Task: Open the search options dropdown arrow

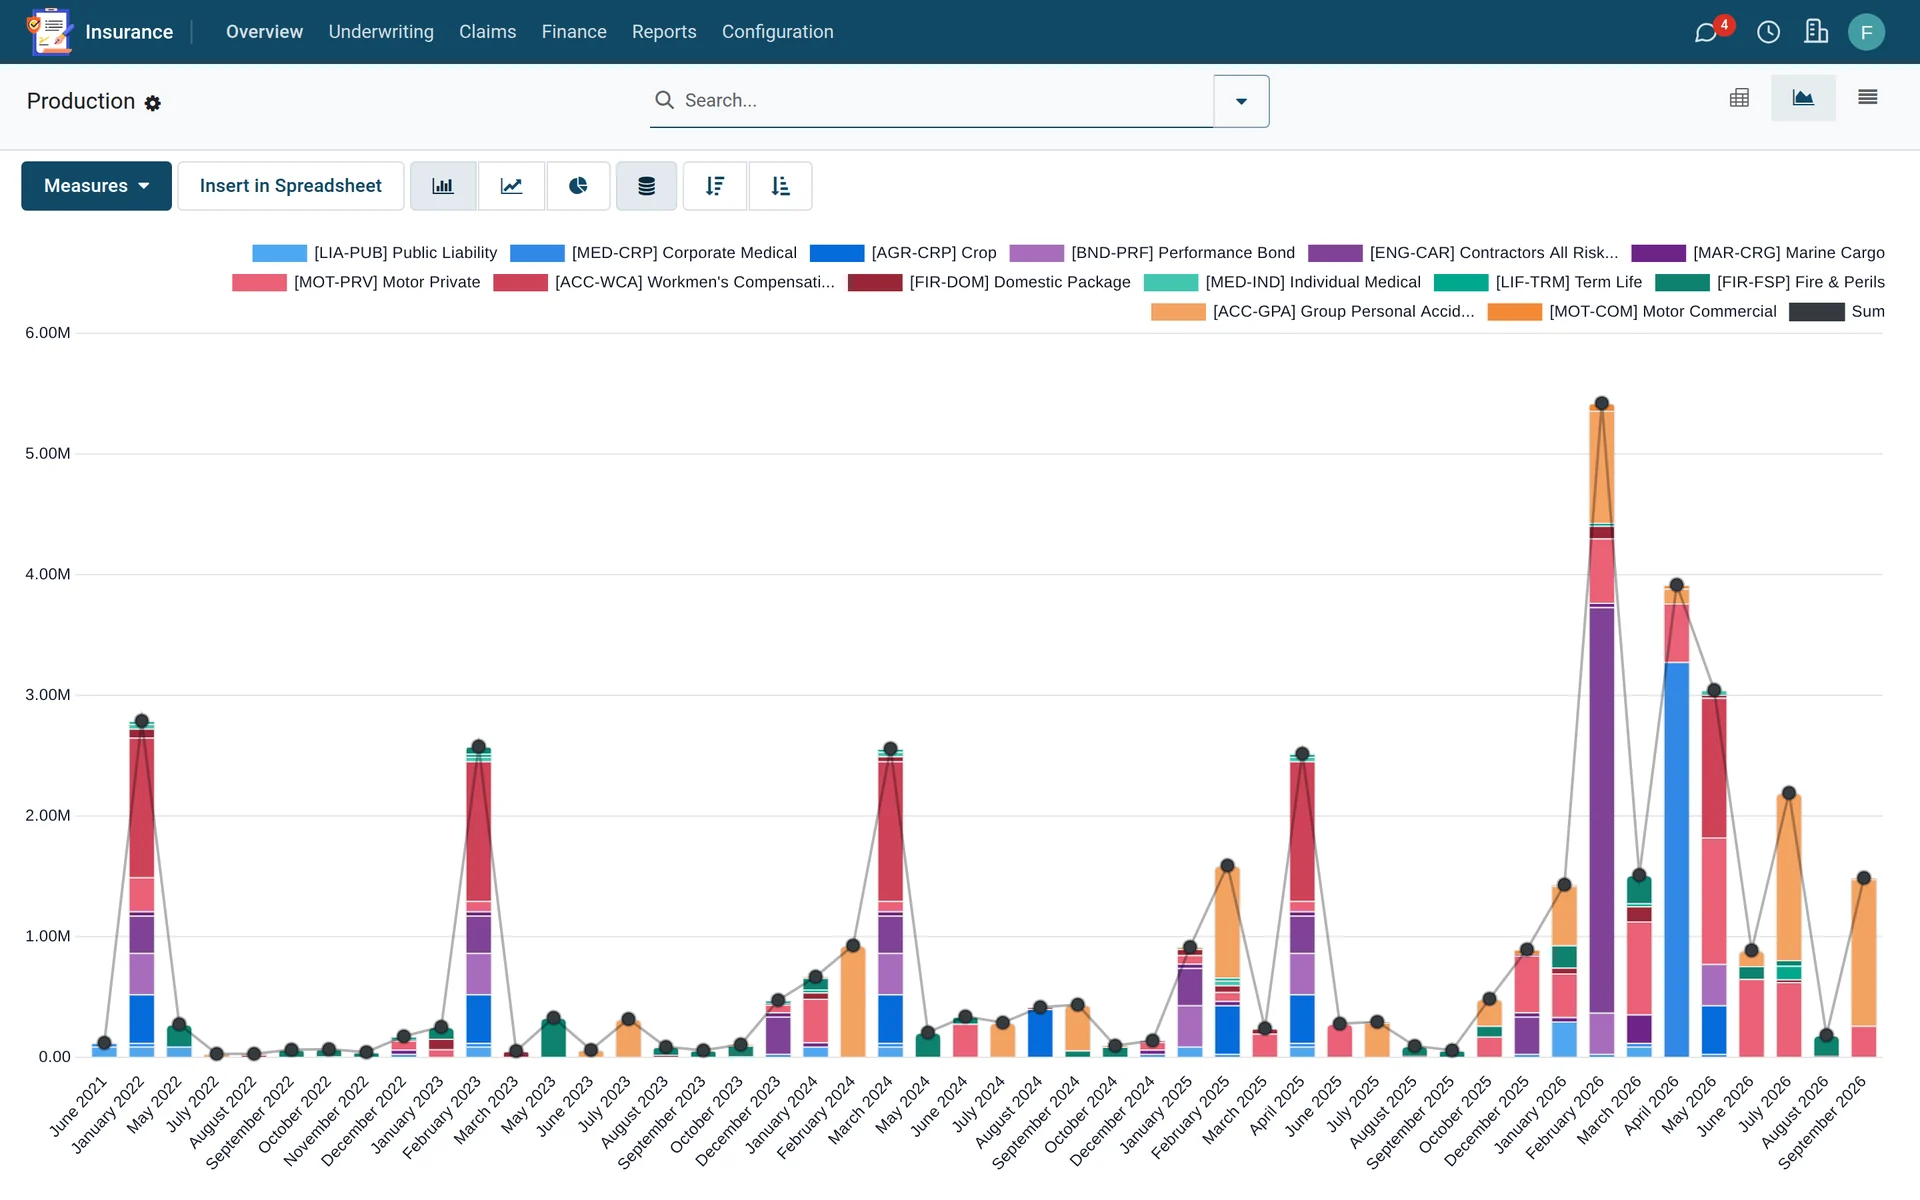Action: (x=1241, y=101)
